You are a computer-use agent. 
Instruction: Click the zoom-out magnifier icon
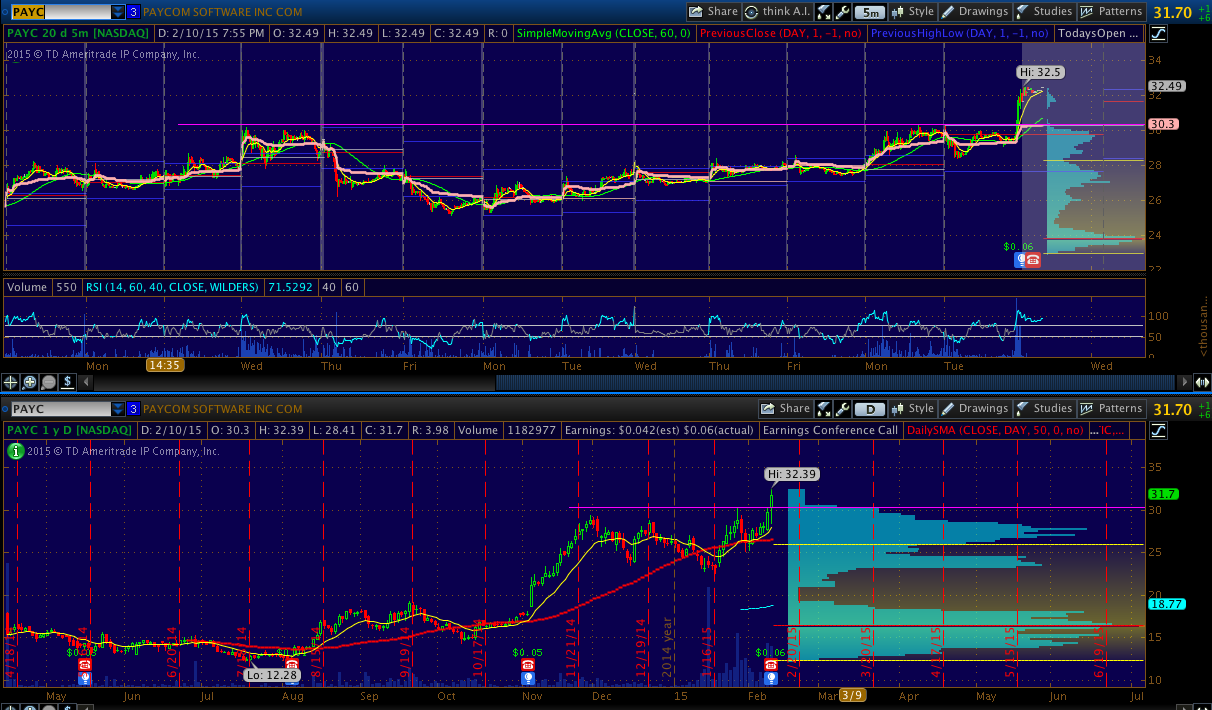[49, 382]
